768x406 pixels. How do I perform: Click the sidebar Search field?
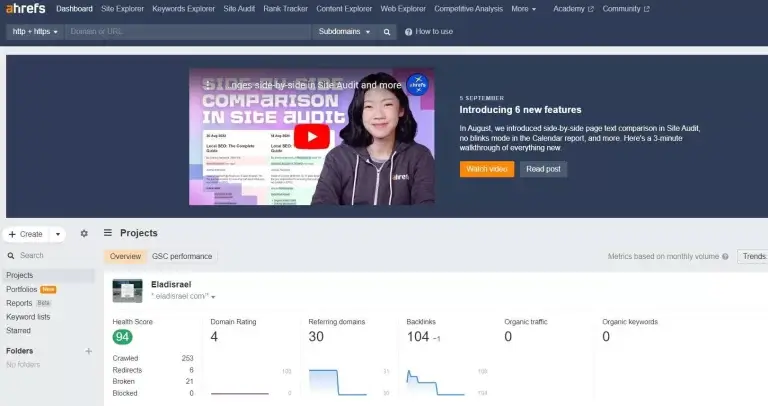tap(48, 256)
